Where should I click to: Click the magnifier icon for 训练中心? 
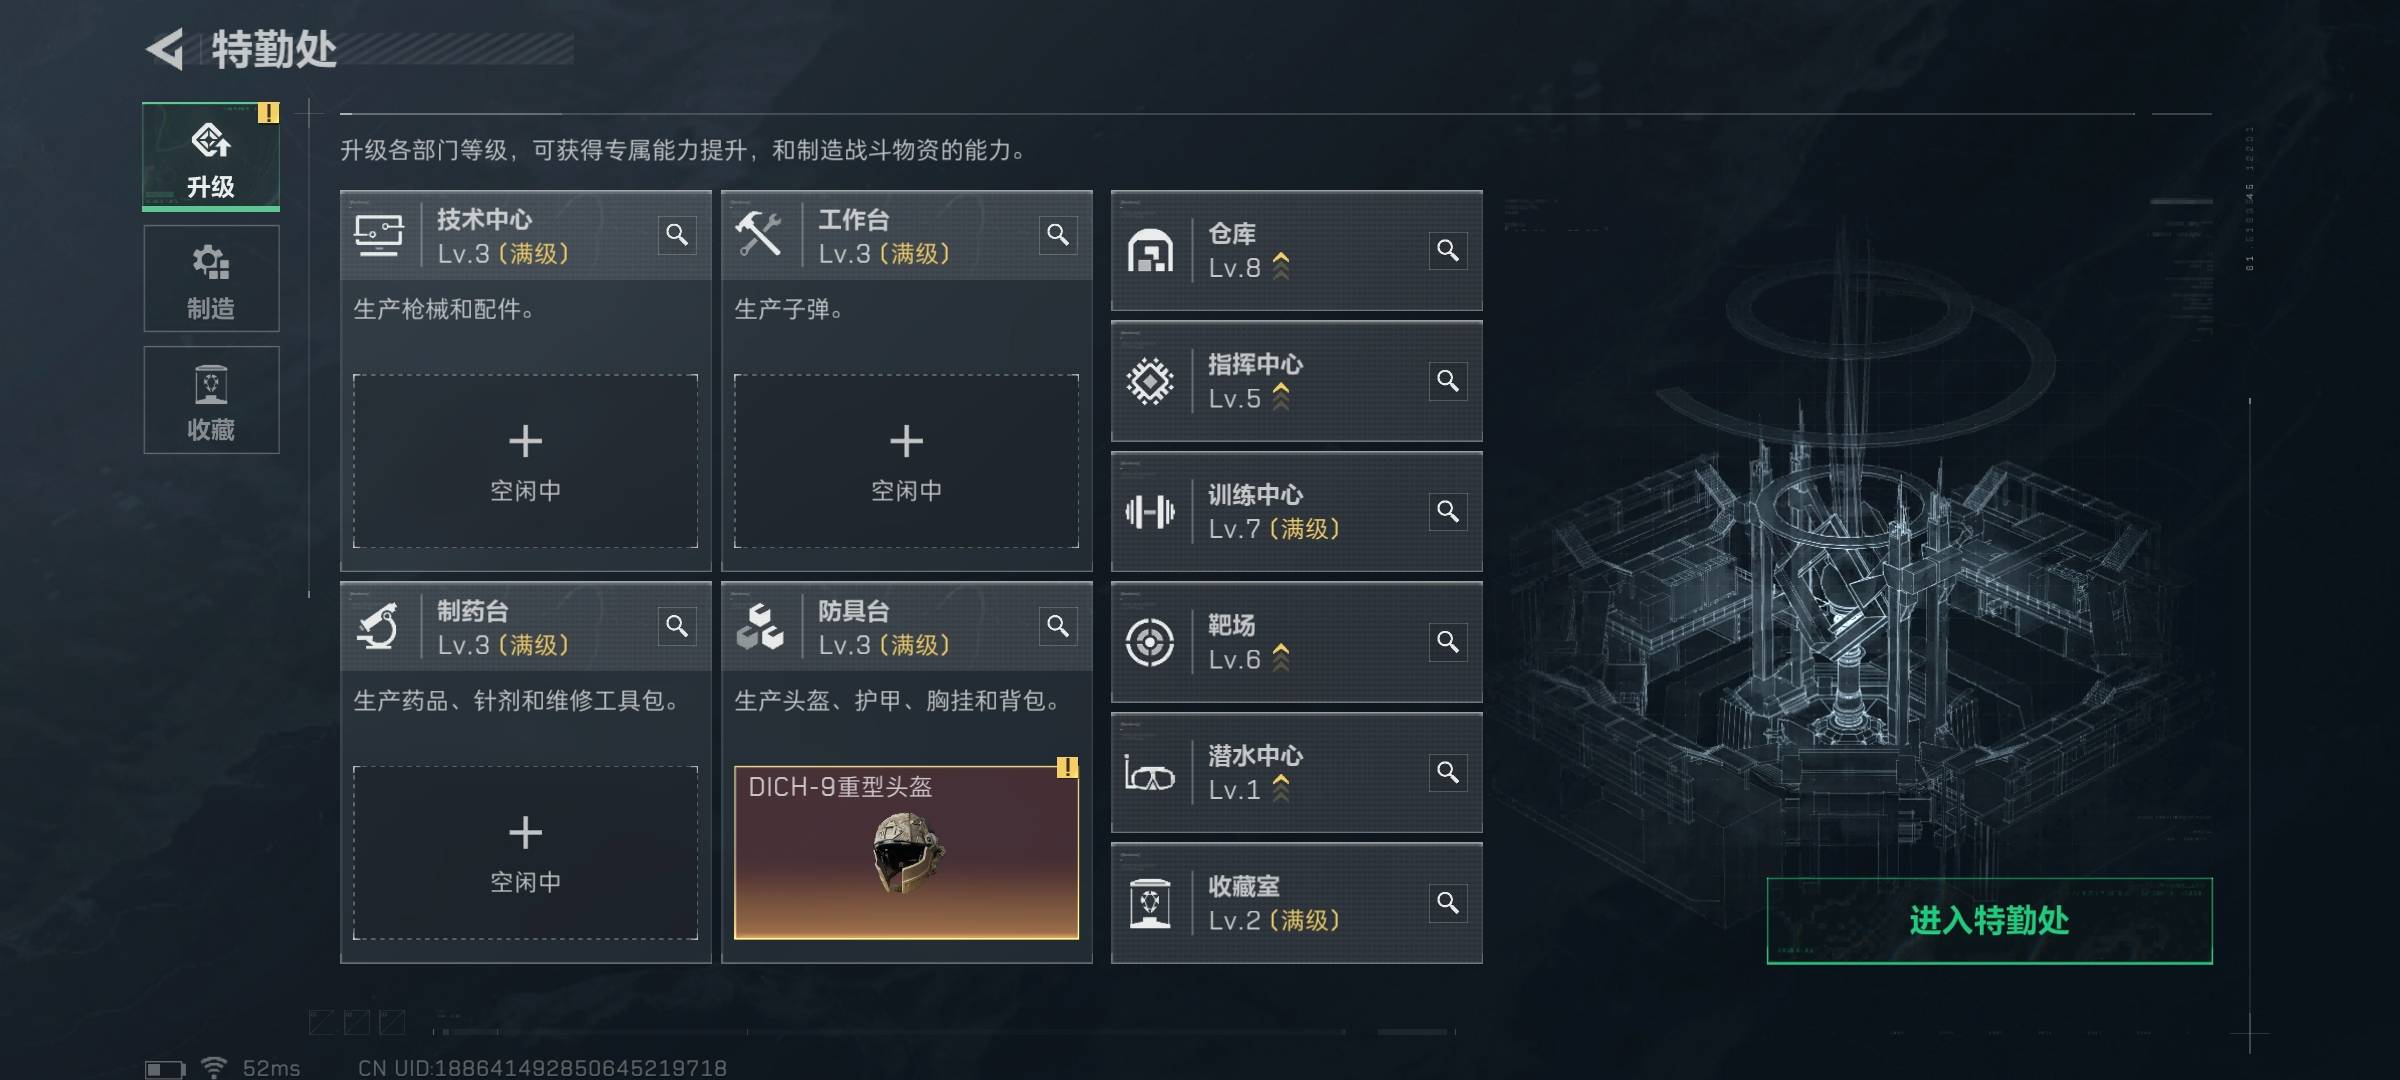pyautogui.click(x=1448, y=512)
